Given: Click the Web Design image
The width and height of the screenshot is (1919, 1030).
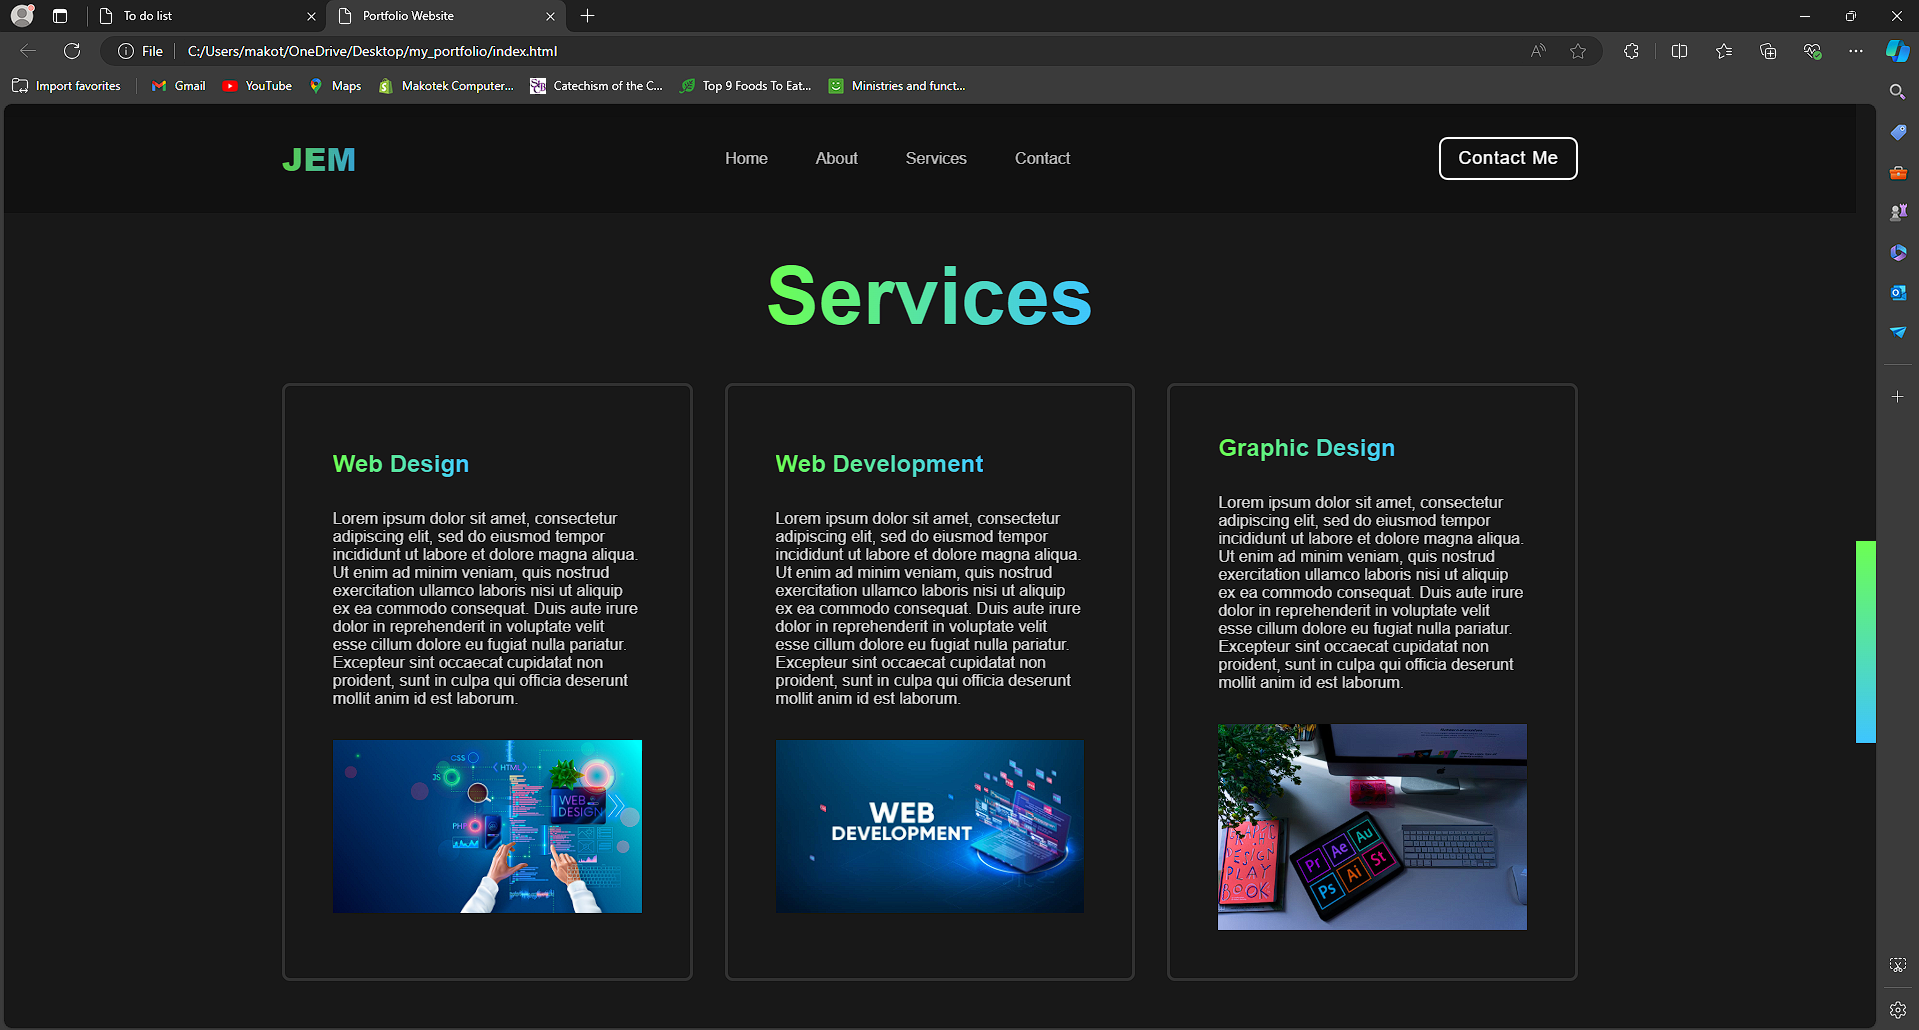Looking at the screenshot, I should (487, 826).
